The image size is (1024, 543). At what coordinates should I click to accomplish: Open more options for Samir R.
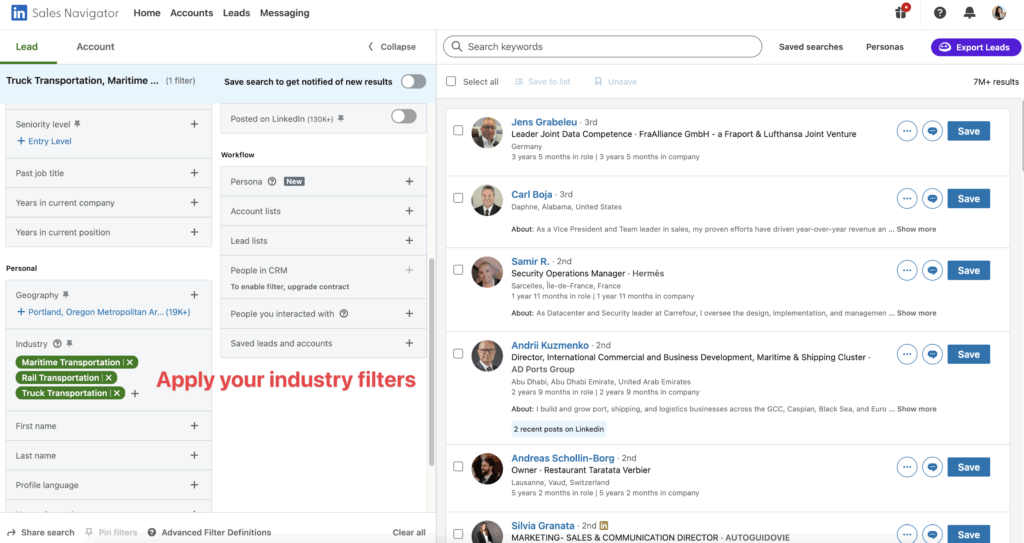click(906, 271)
